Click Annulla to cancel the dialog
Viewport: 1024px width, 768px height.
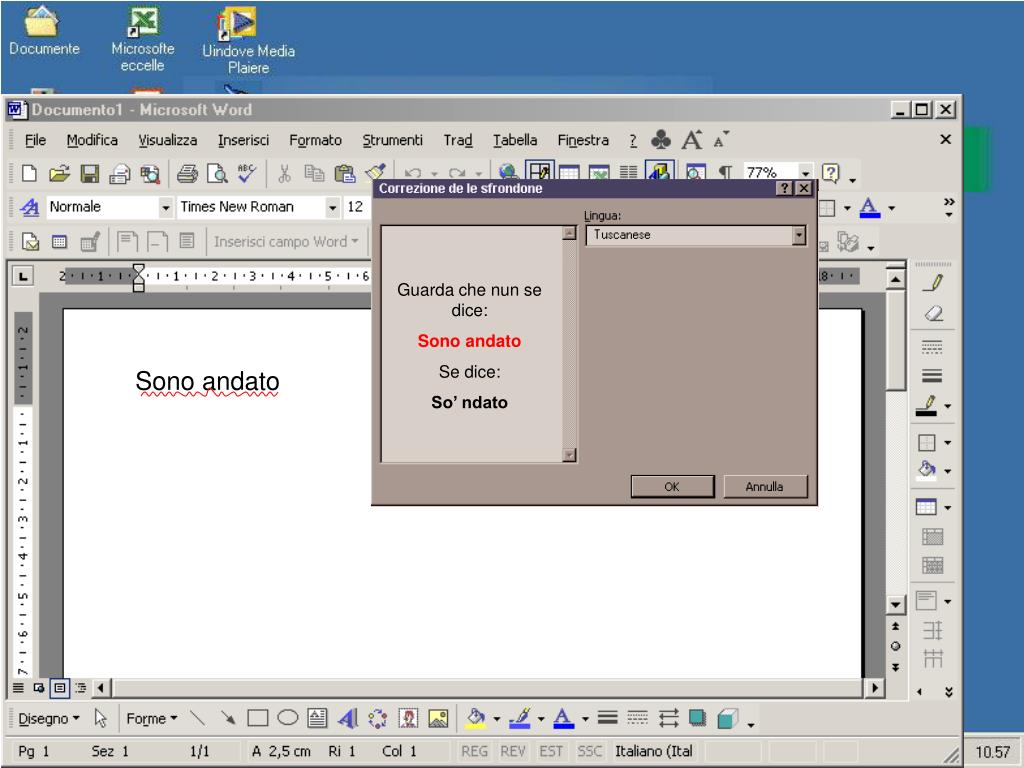pos(765,487)
